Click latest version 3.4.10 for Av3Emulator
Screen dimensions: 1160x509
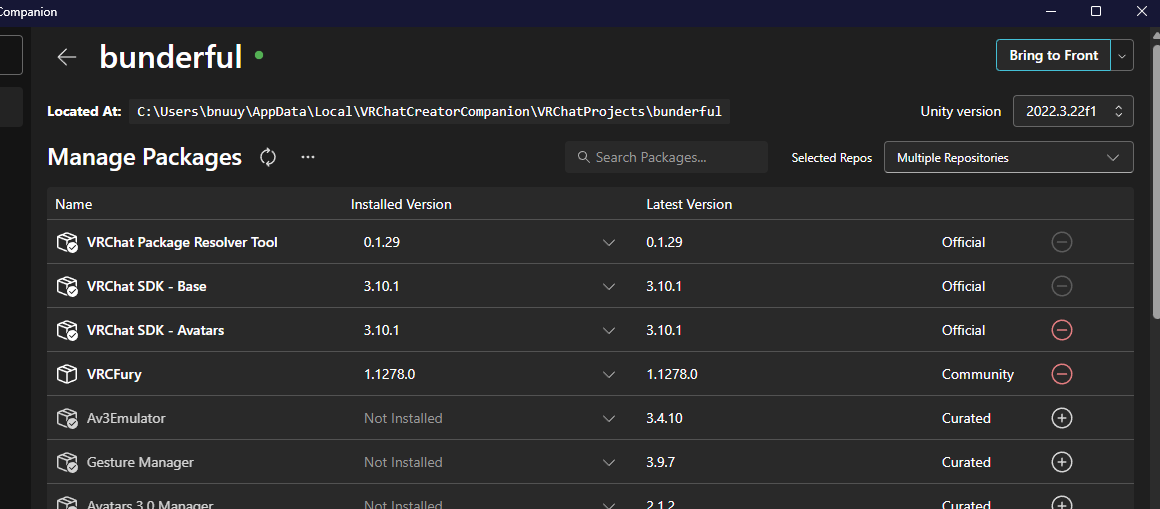coord(664,418)
